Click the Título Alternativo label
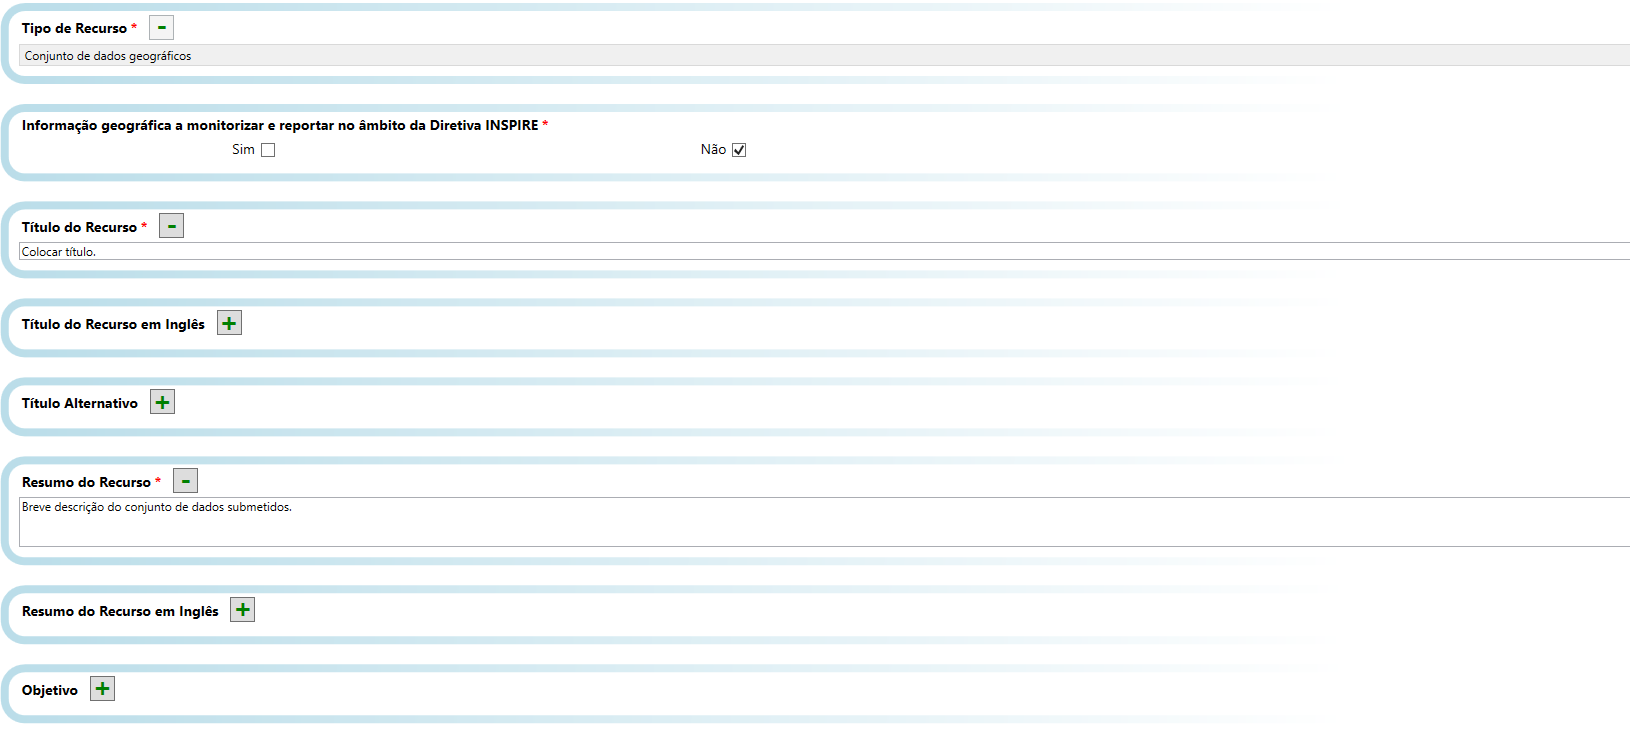Viewport: 1630px width, 736px height. (80, 404)
